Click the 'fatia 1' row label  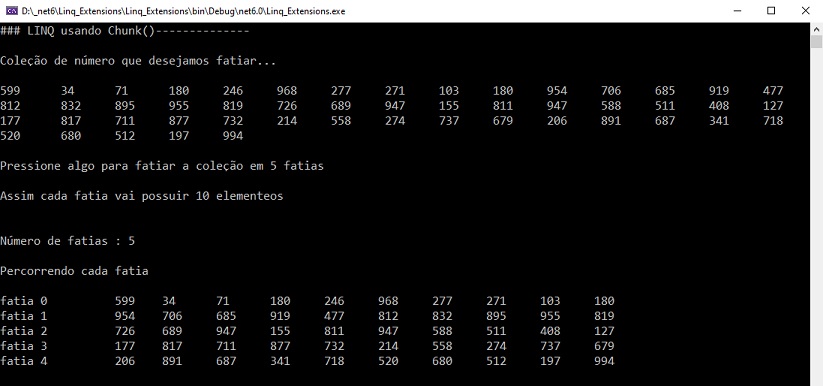click(x=24, y=316)
